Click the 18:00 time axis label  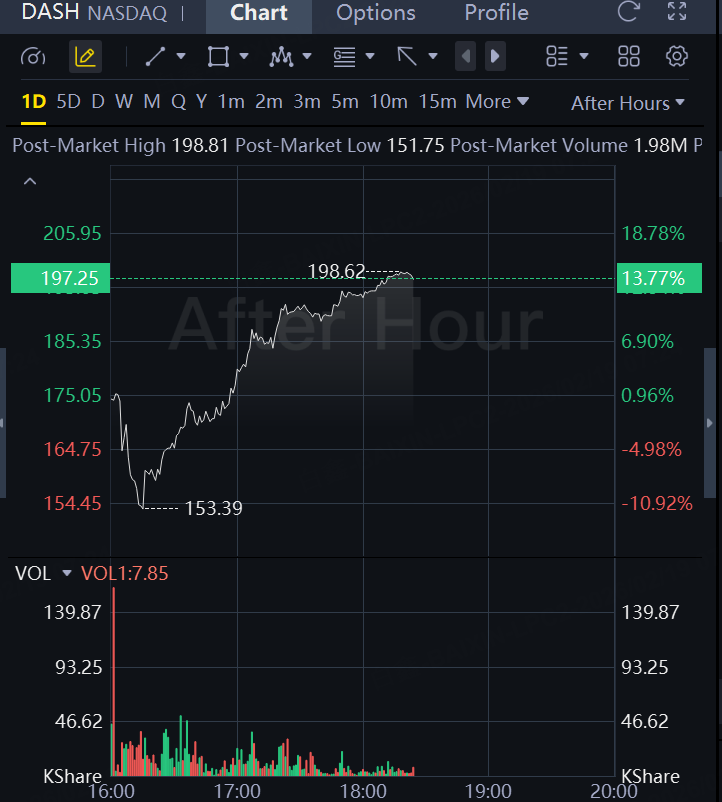364,791
